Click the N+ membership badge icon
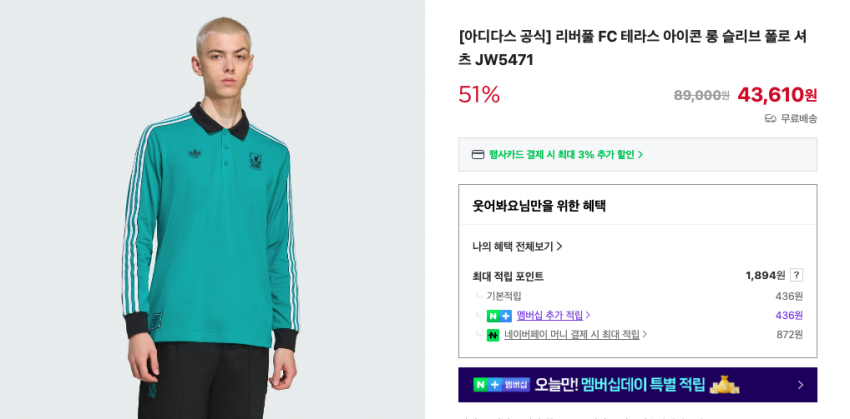 pos(499,315)
